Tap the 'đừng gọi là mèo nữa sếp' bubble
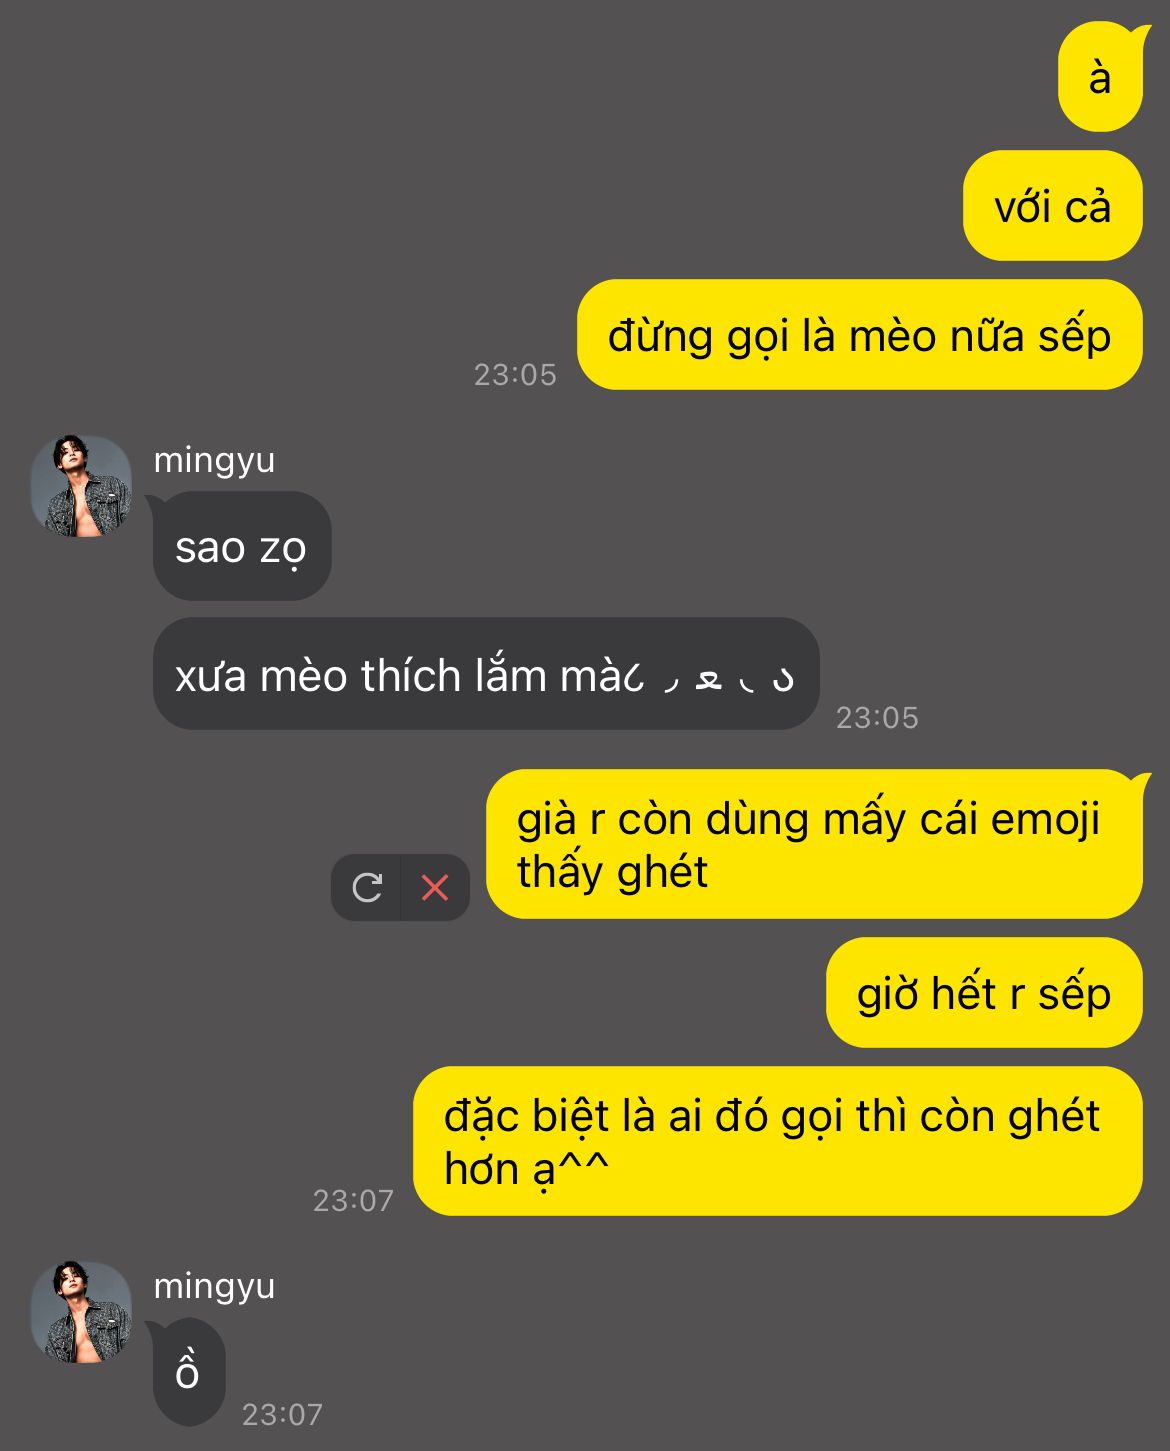The width and height of the screenshot is (1170, 1451). 860,335
